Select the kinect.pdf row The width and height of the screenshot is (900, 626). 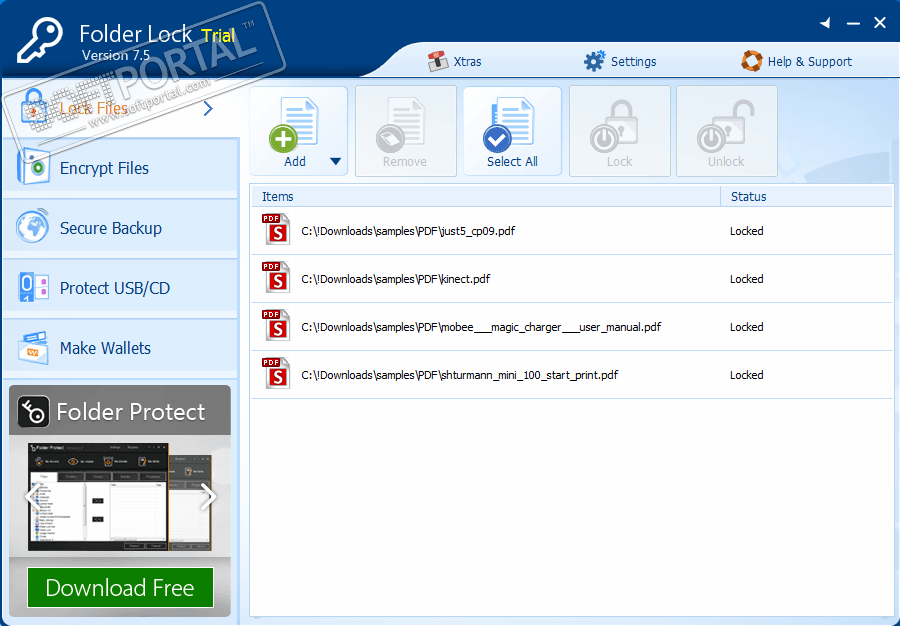tap(572, 279)
